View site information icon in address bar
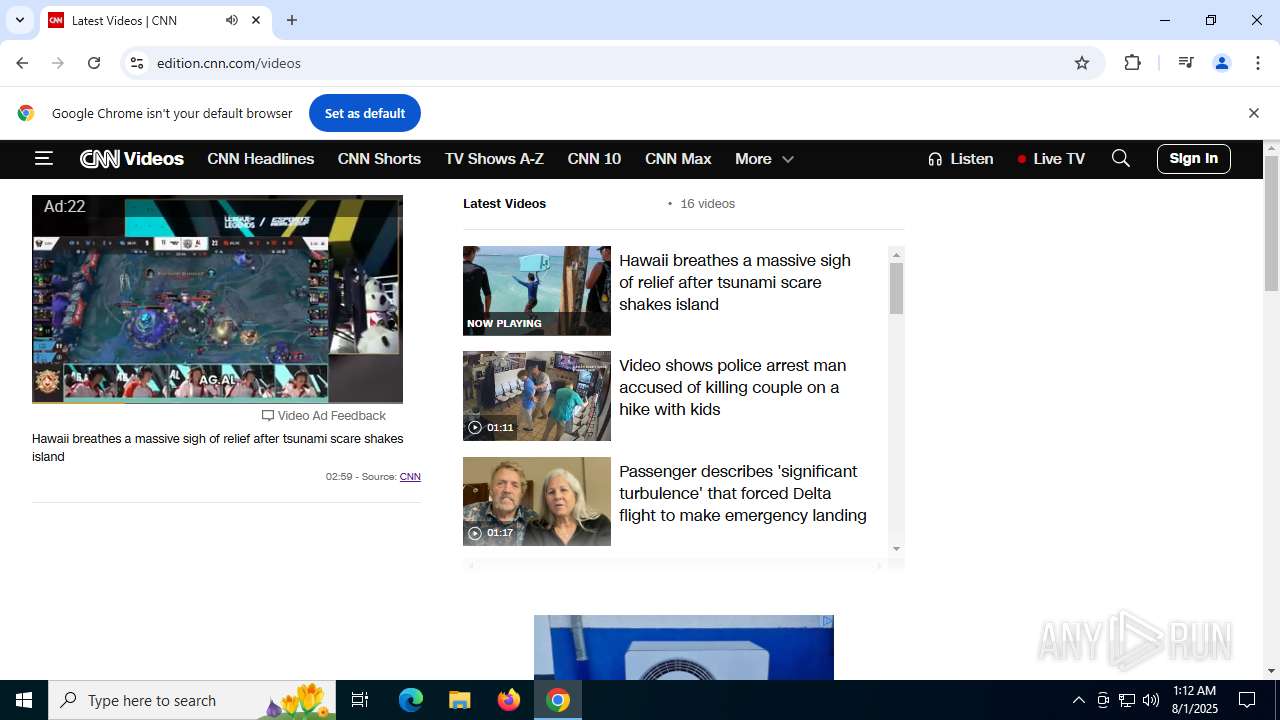Viewport: 1280px width, 720px height. pyautogui.click(x=137, y=63)
